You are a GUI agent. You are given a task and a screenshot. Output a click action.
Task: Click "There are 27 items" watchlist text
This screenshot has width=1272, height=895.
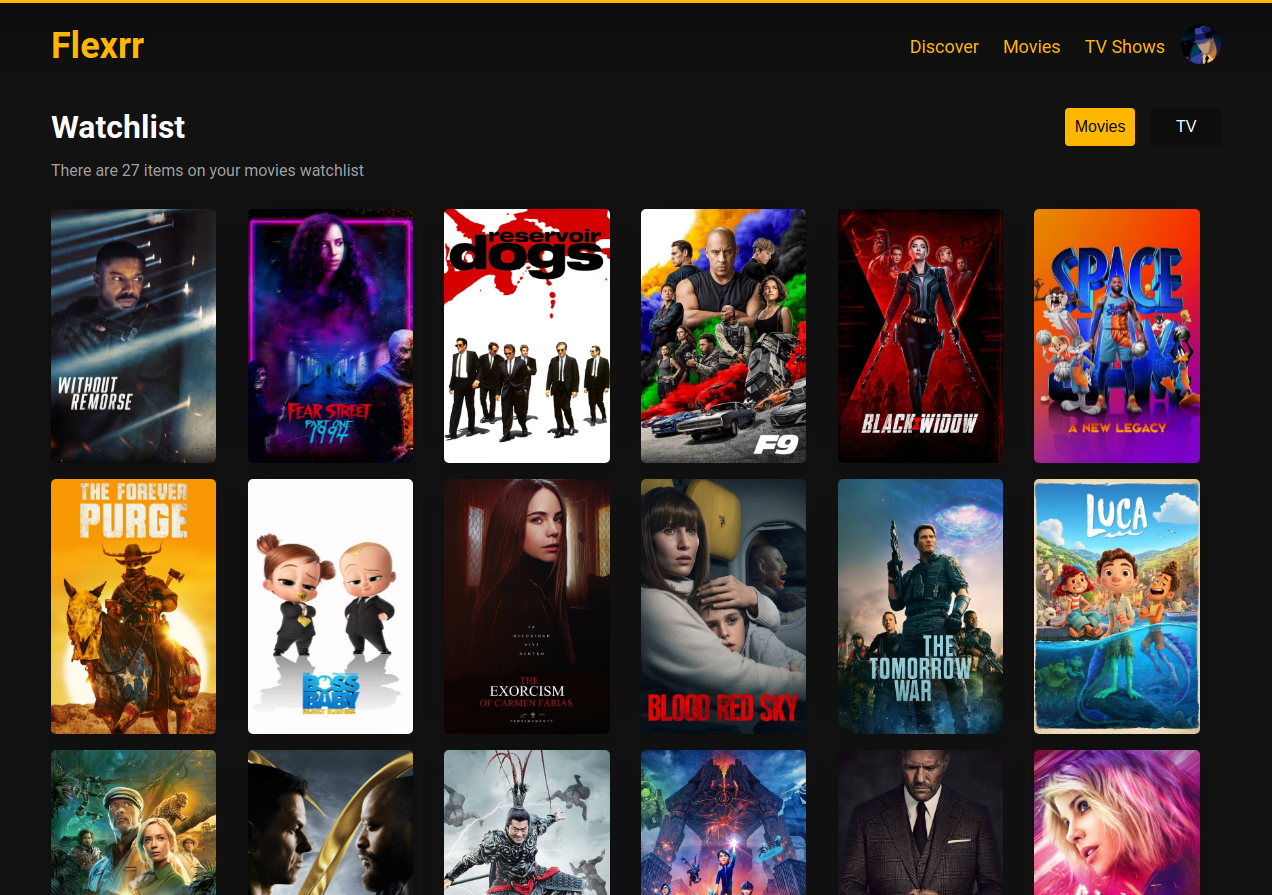(207, 171)
